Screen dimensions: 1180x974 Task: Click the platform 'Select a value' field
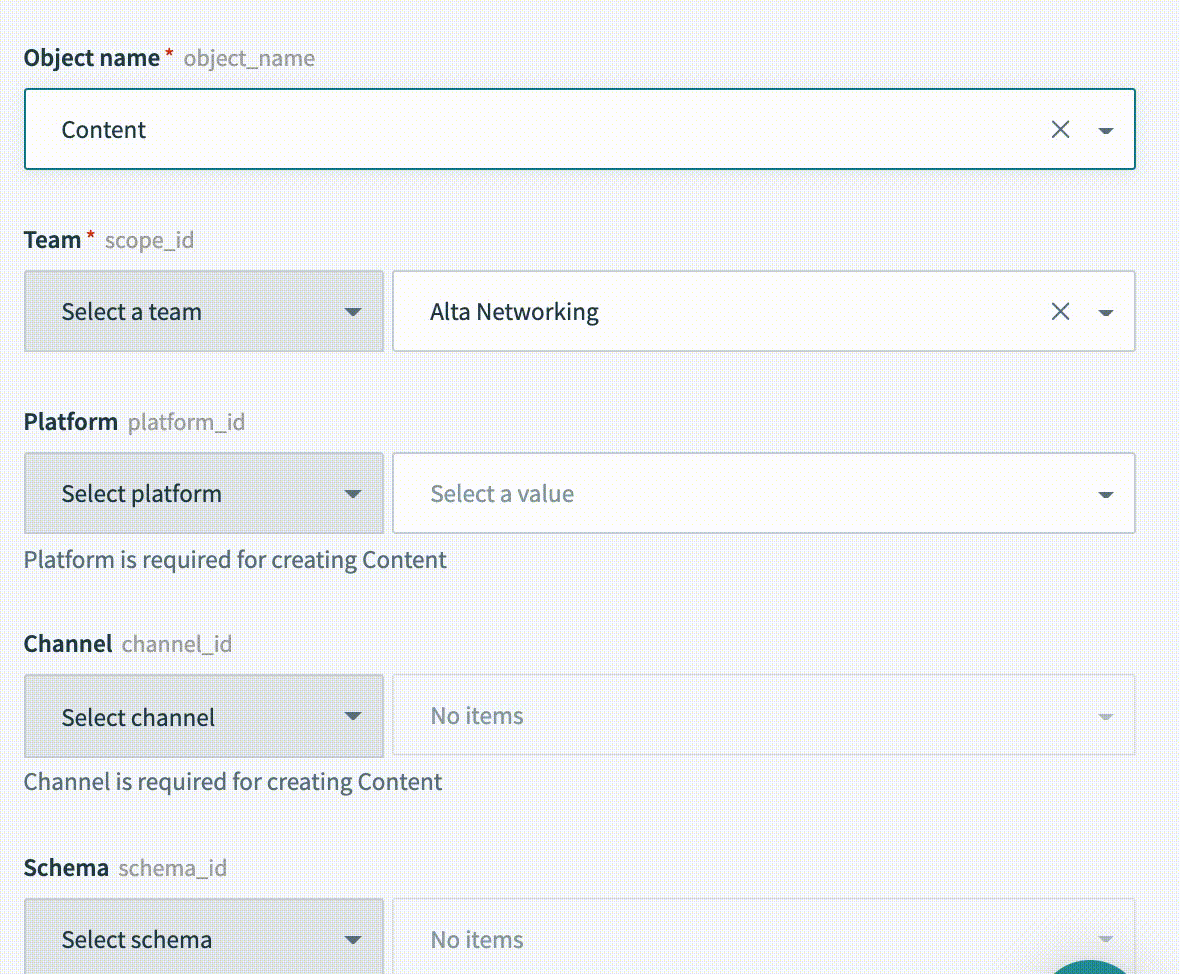[740, 494]
